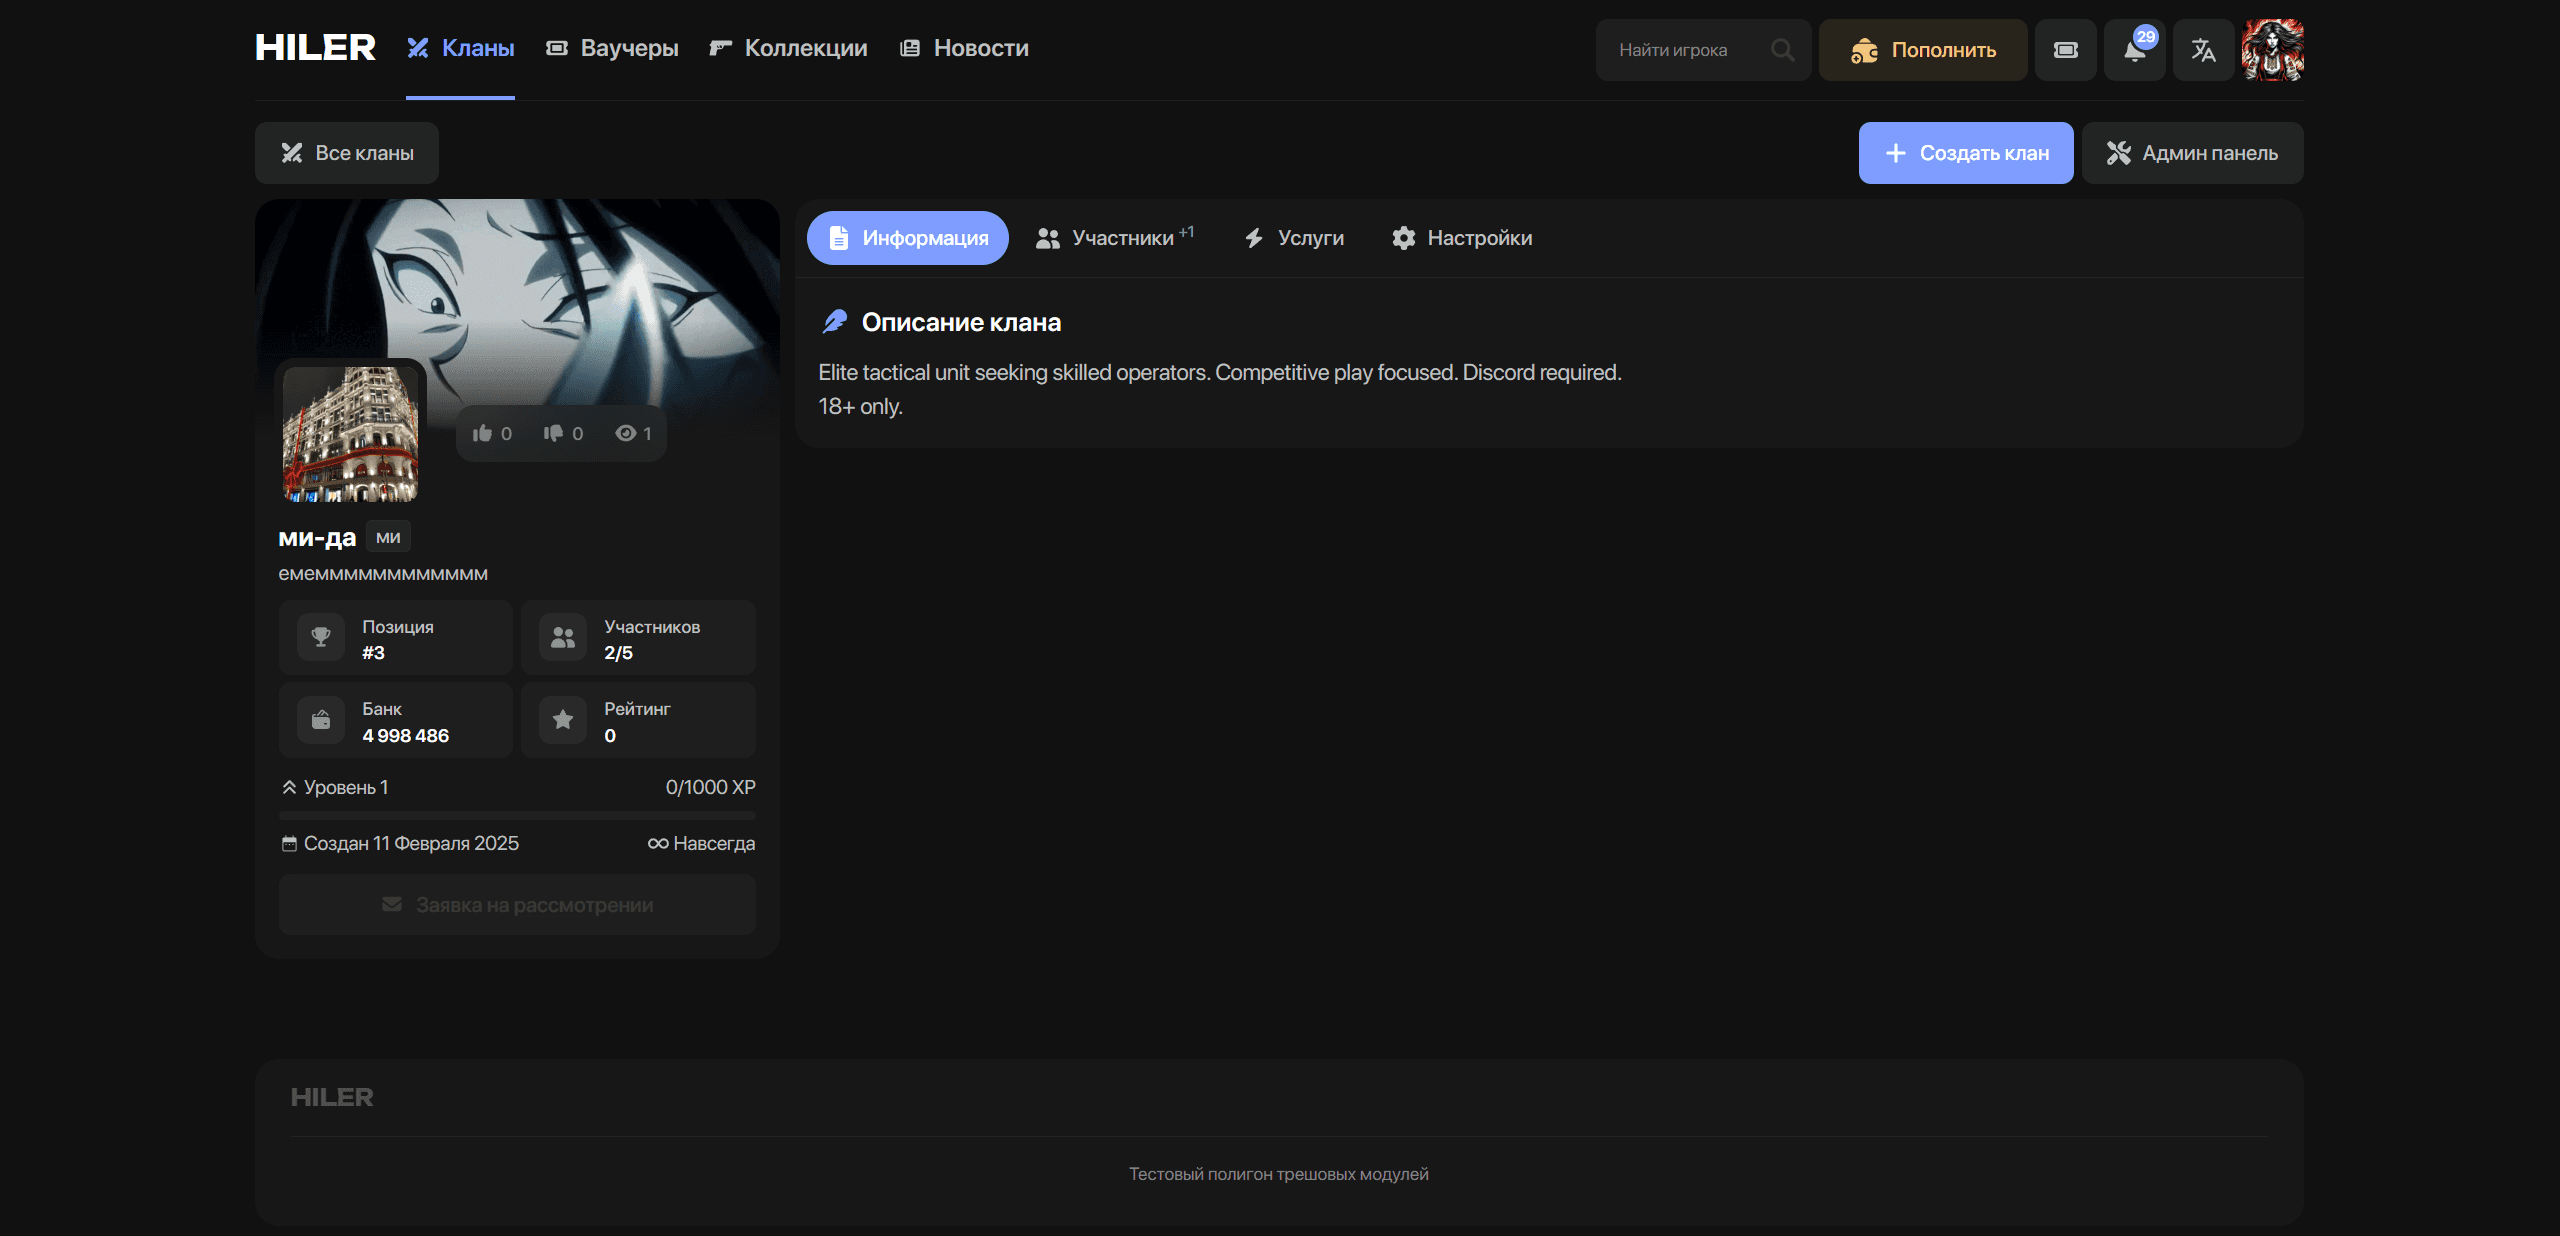Open the HILER logo home link
The height and width of the screenshot is (1236, 2560).
click(315, 48)
